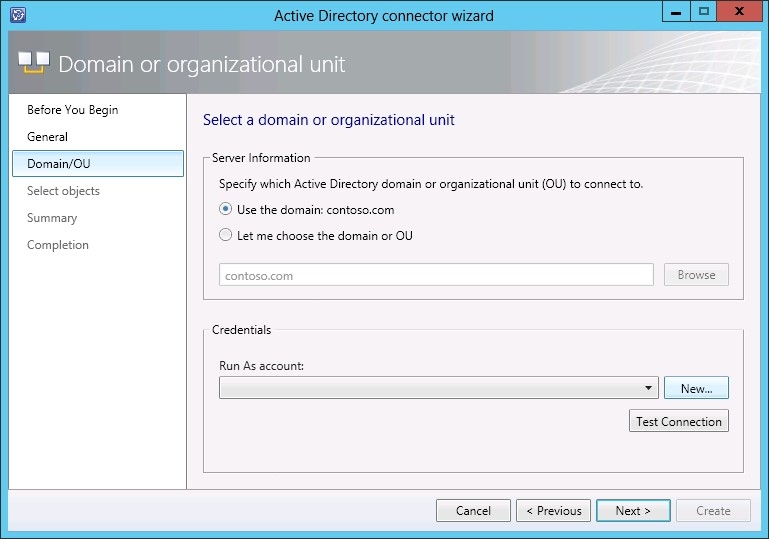Click the Create button

point(713,511)
